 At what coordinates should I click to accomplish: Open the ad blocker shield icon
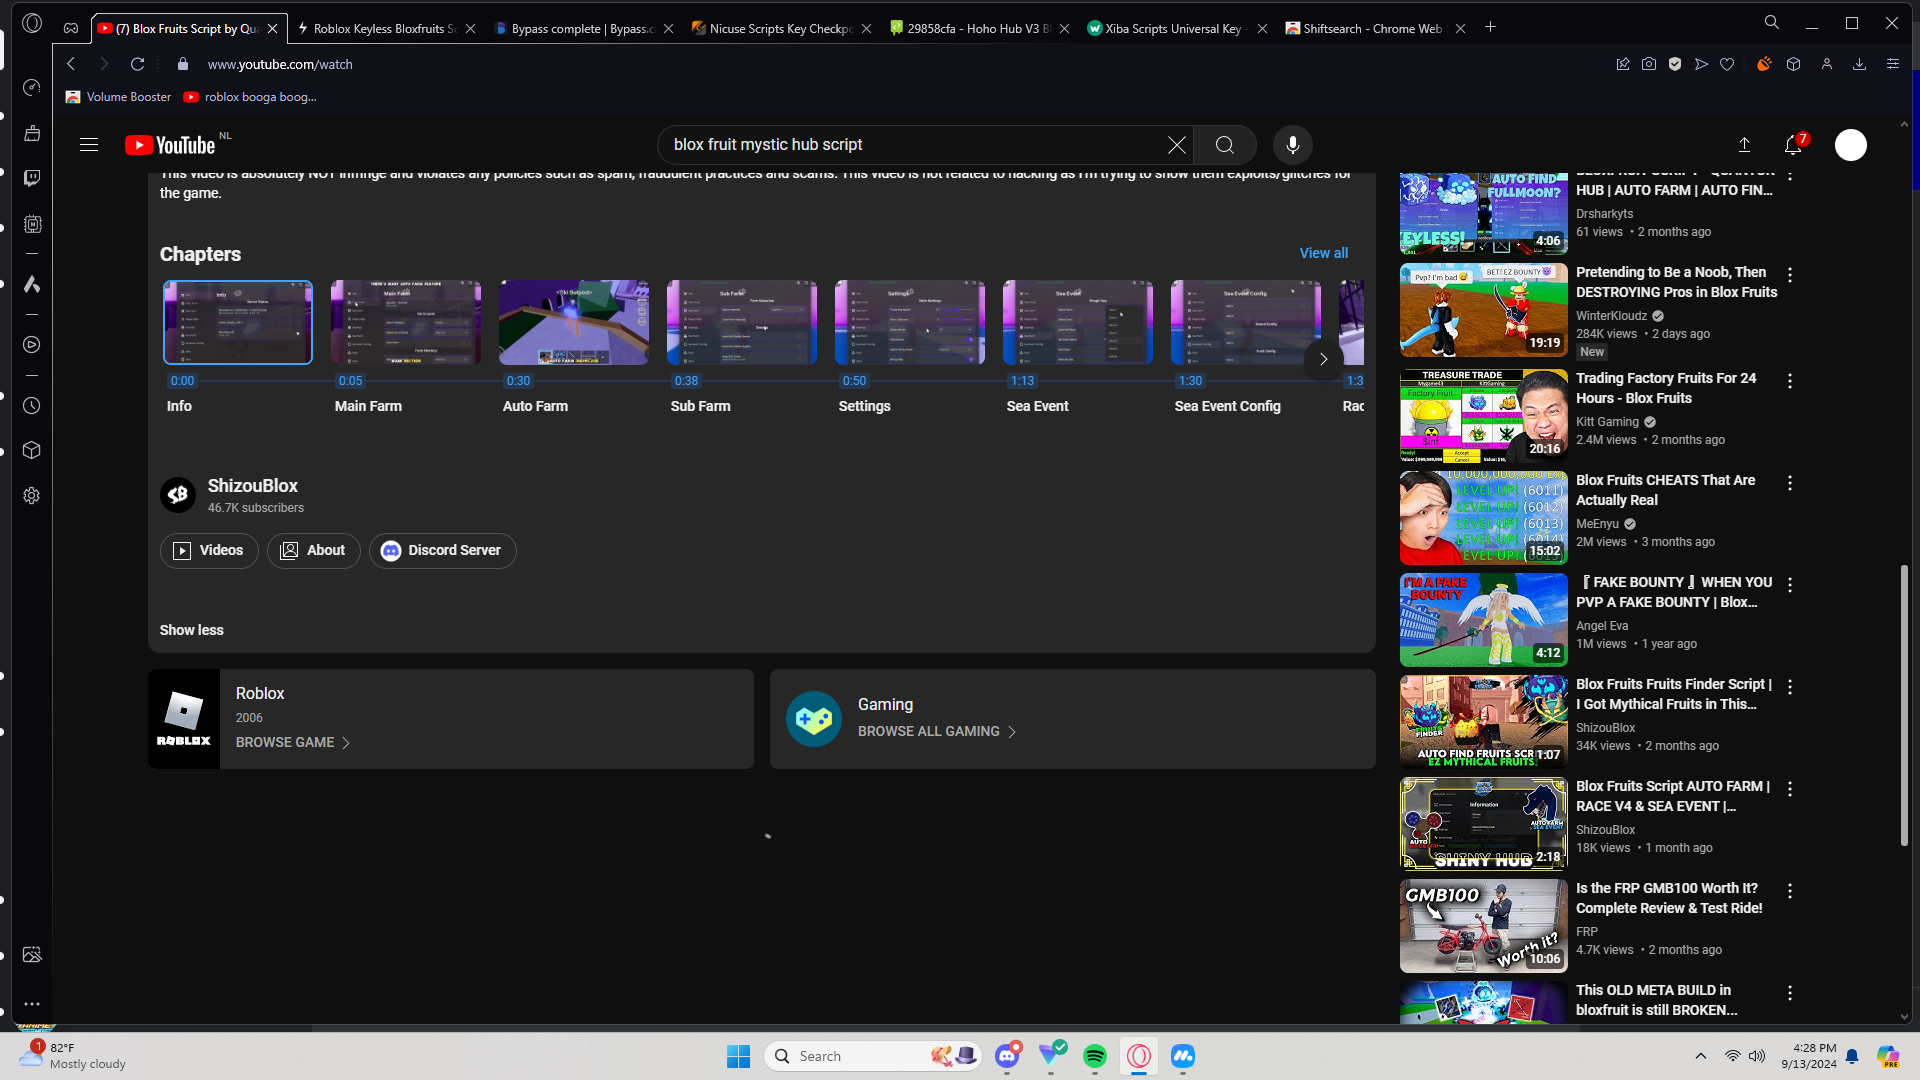[x=1675, y=64]
